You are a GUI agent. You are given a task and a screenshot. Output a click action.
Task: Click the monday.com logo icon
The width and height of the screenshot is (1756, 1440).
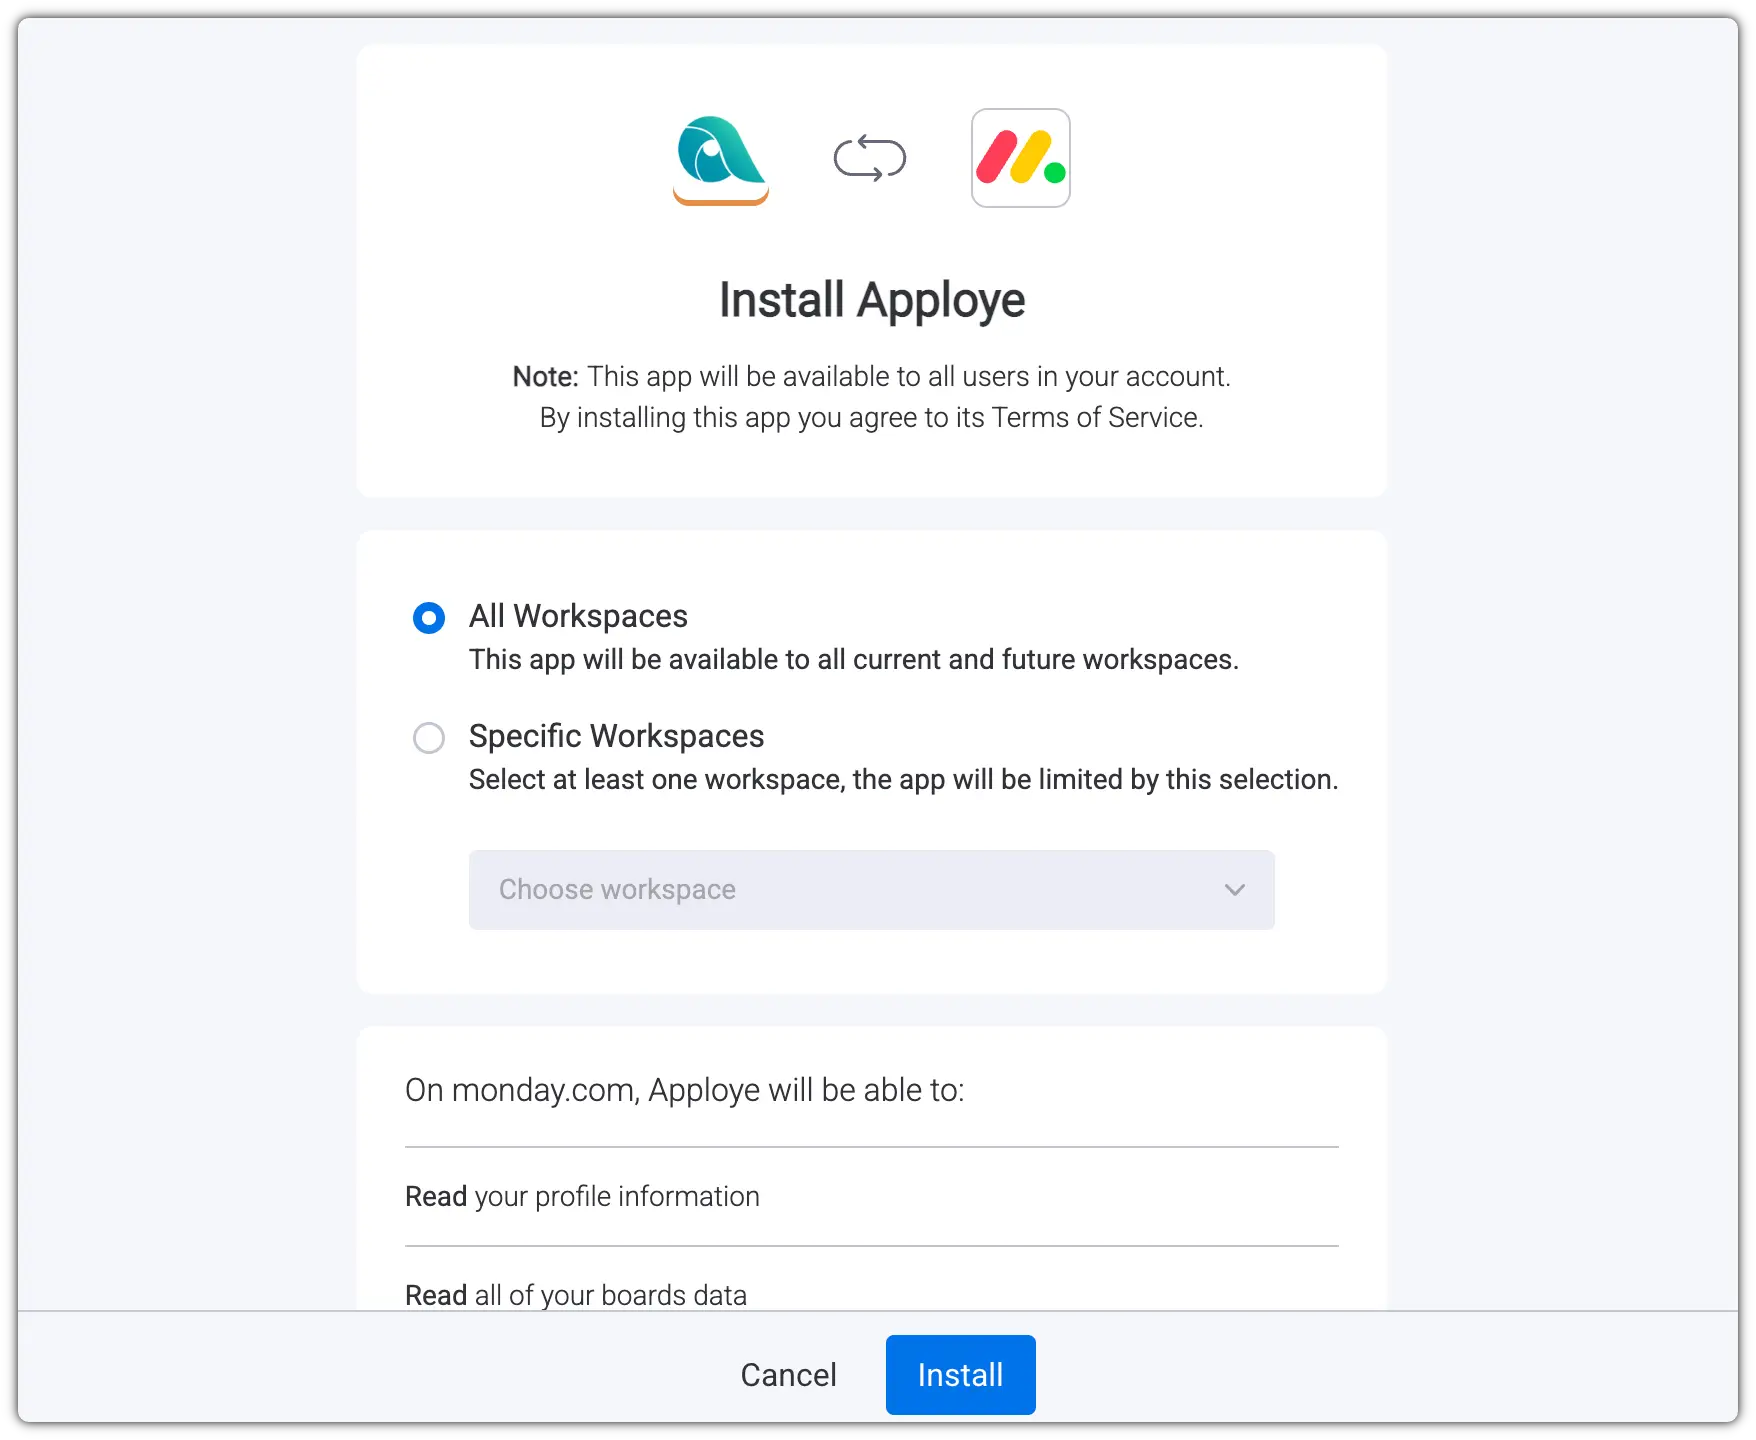point(1020,158)
